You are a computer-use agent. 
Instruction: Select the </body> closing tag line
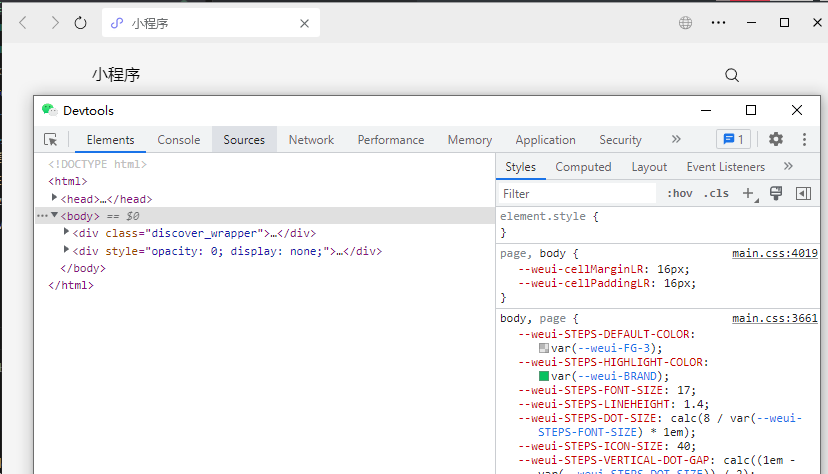coord(83,268)
